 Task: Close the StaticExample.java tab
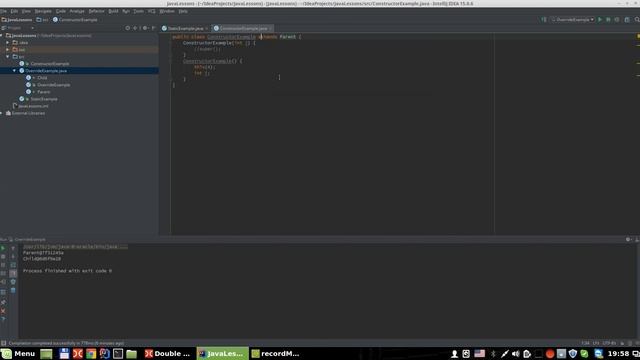pyautogui.click(x=207, y=29)
